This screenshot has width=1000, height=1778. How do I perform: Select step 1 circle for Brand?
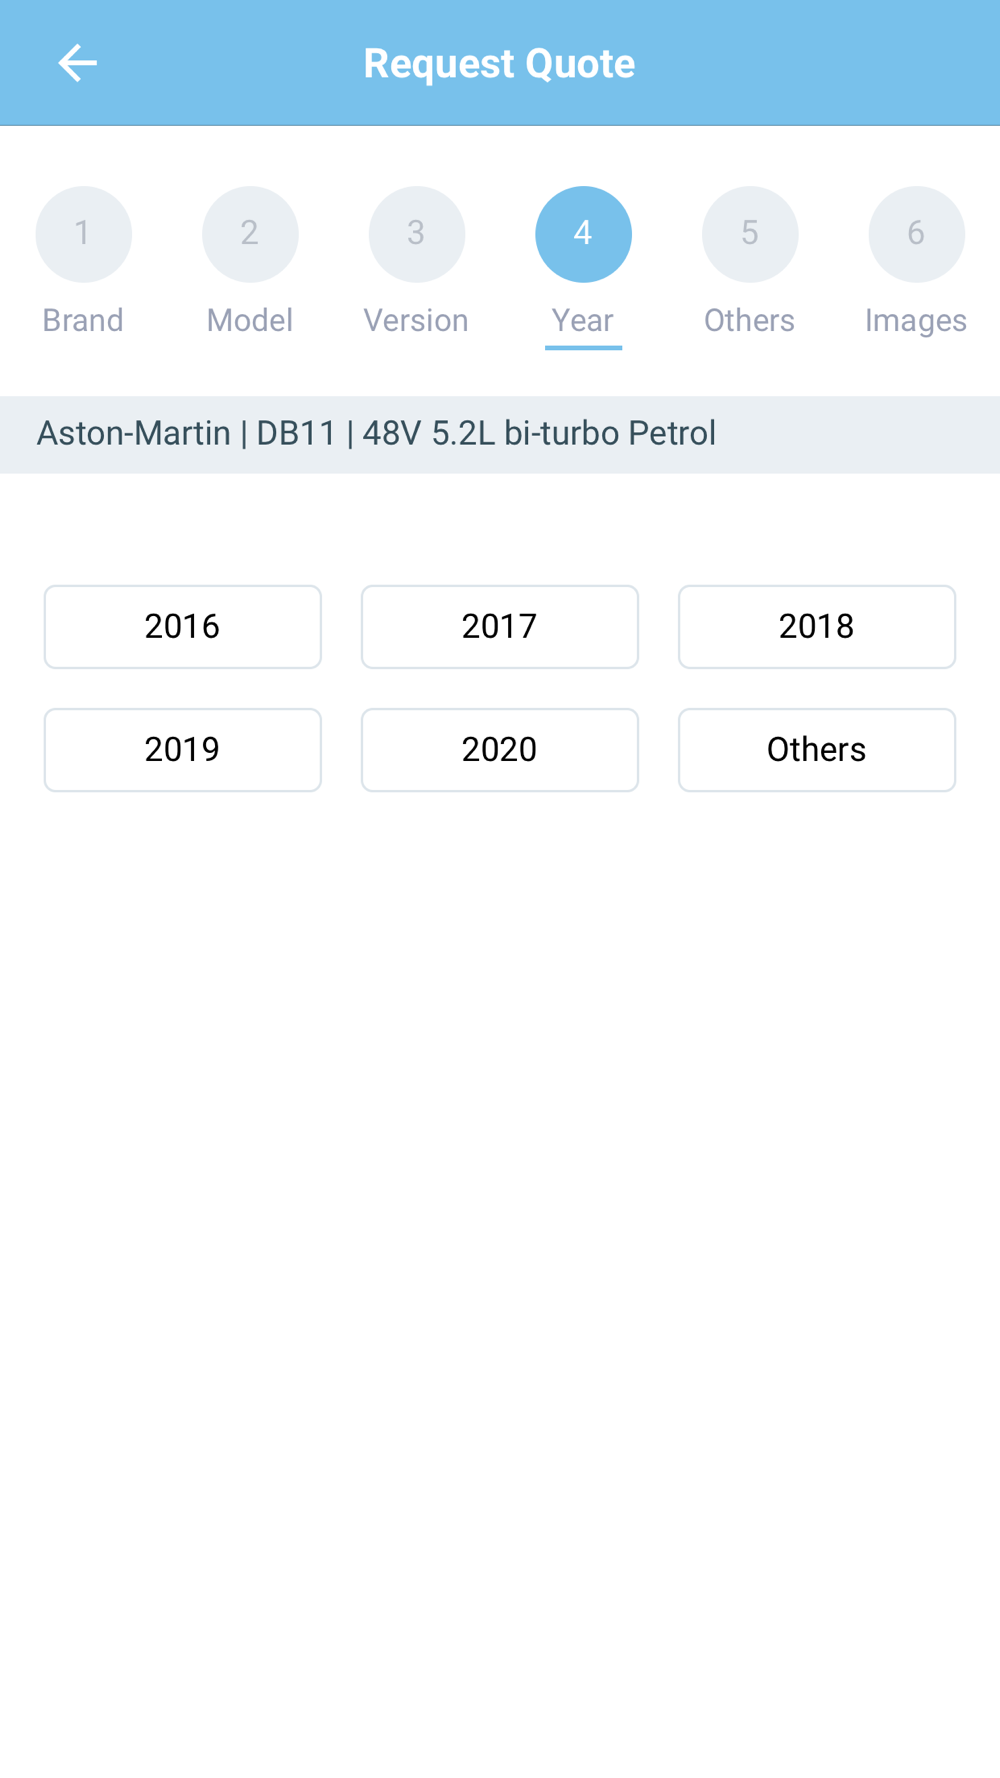[83, 234]
